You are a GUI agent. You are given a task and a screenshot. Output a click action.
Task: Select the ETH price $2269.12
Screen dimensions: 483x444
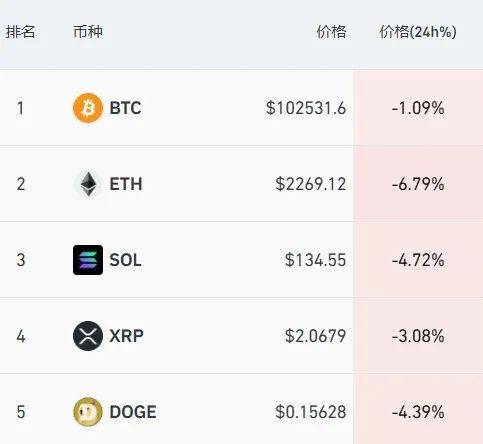coord(311,184)
